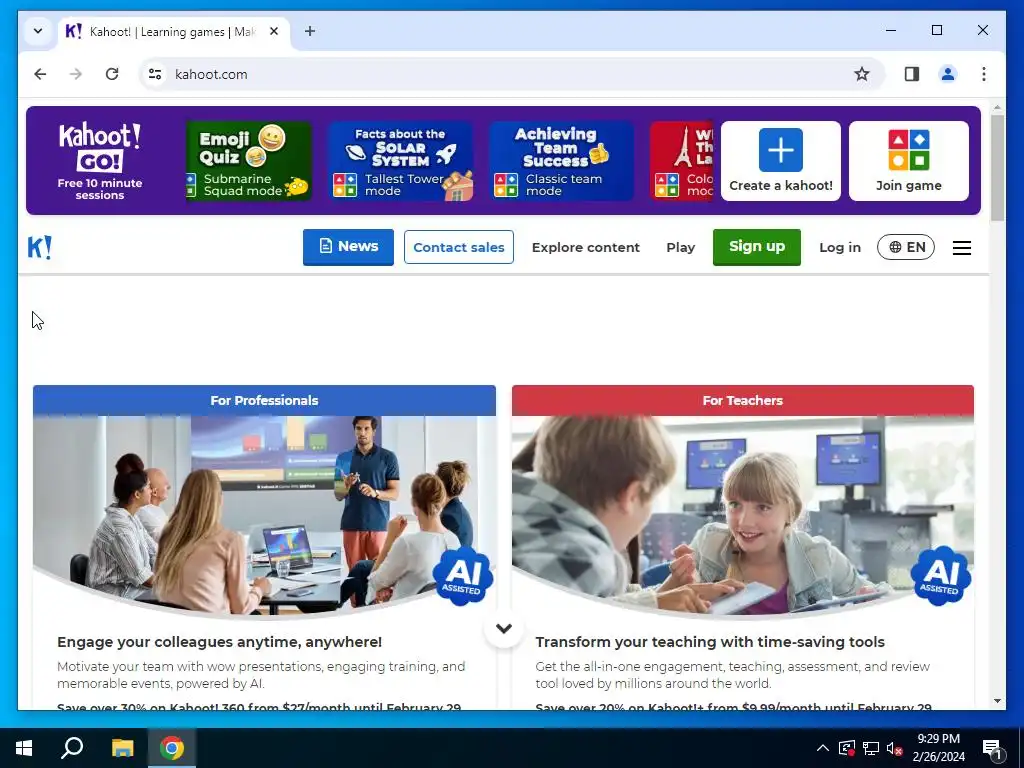Open Facts about the Solar System card
This screenshot has width=1024, height=768.
tap(401, 161)
